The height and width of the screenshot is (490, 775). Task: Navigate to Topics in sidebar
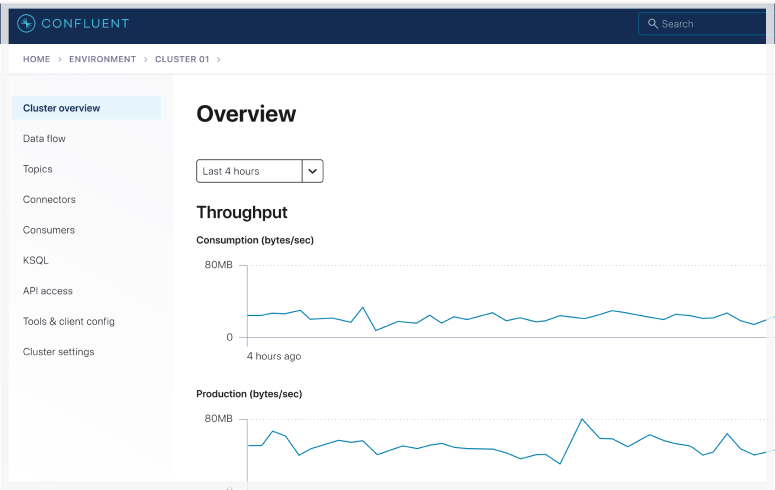coord(37,169)
